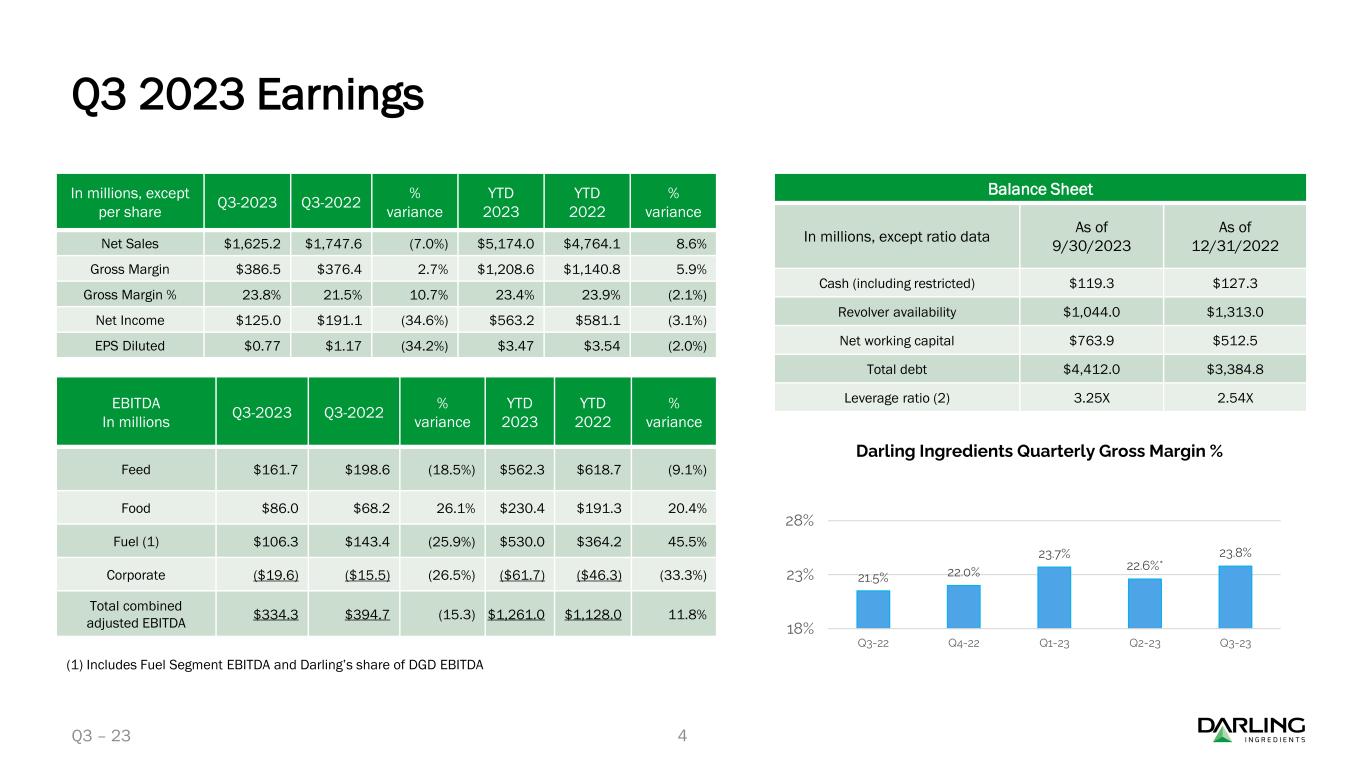The height and width of the screenshot is (768, 1365).
Task: Click the "Balance Sheet" table header
Action: point(1040,188)
